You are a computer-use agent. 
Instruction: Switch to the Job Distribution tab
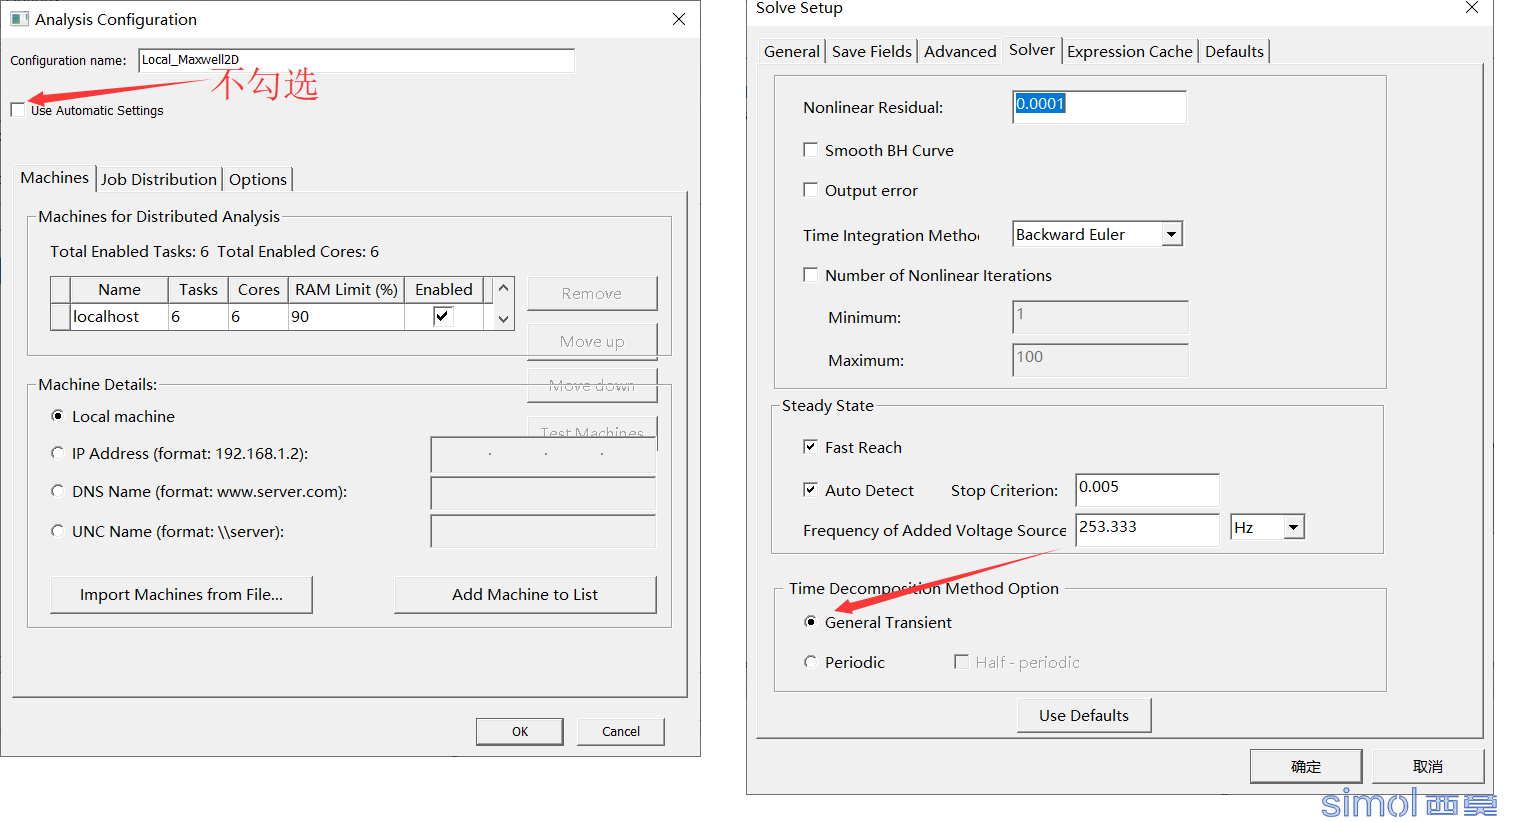click(x=159, y=179)
